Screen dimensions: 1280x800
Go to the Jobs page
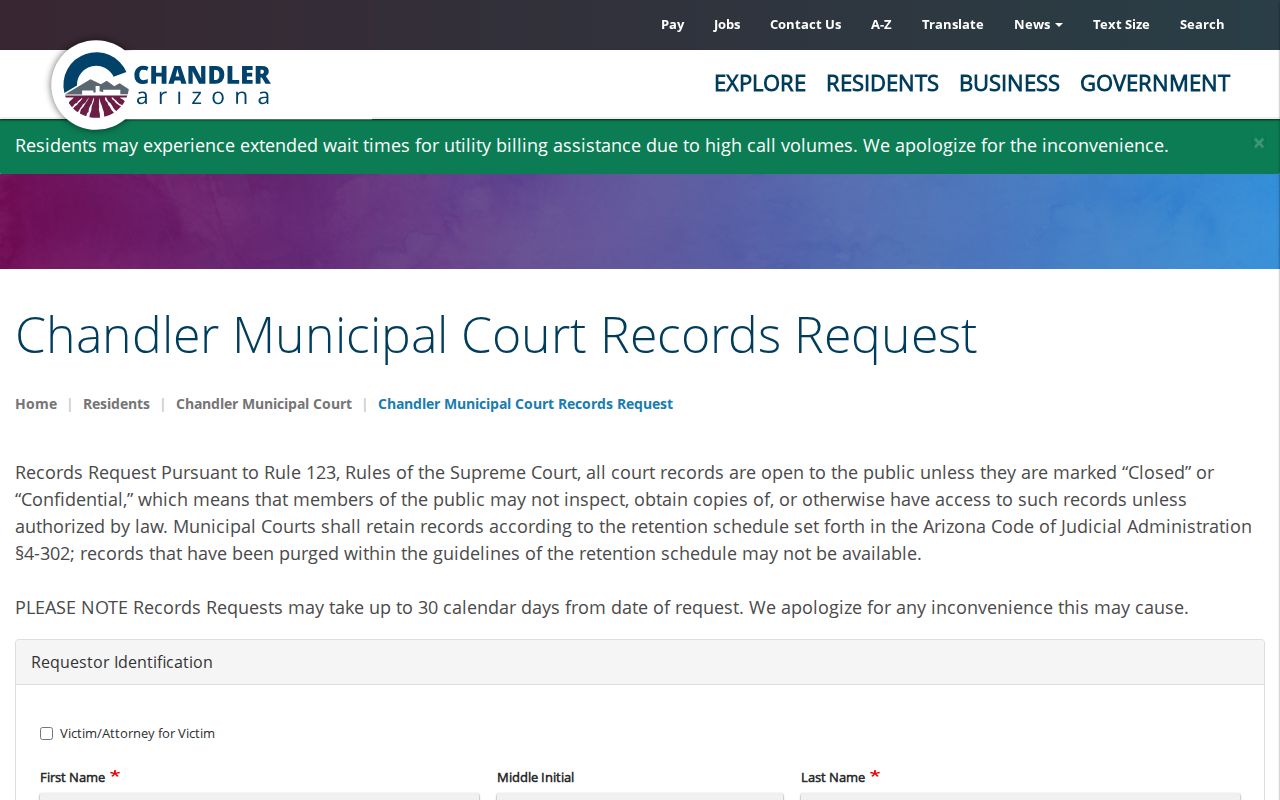(x=727, y=24)
